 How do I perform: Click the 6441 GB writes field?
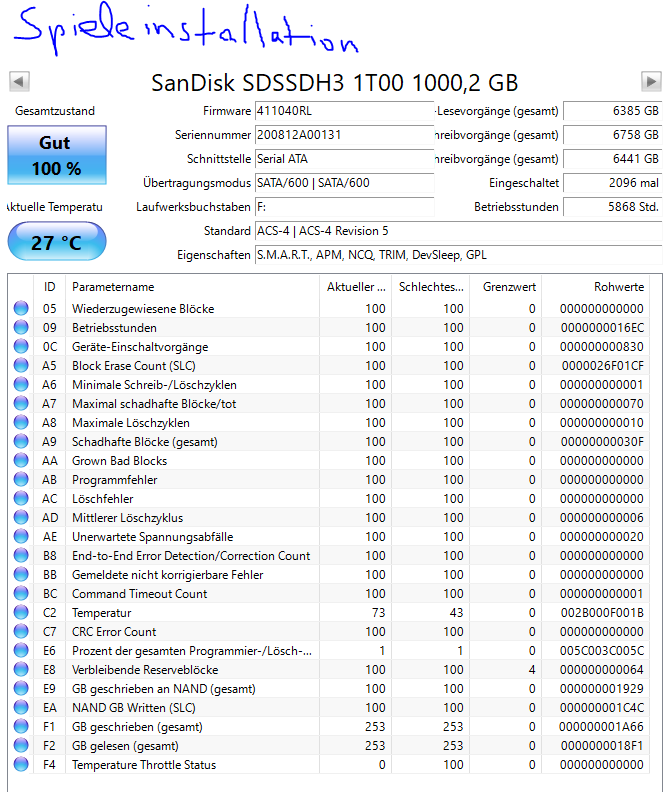[612, 159]
